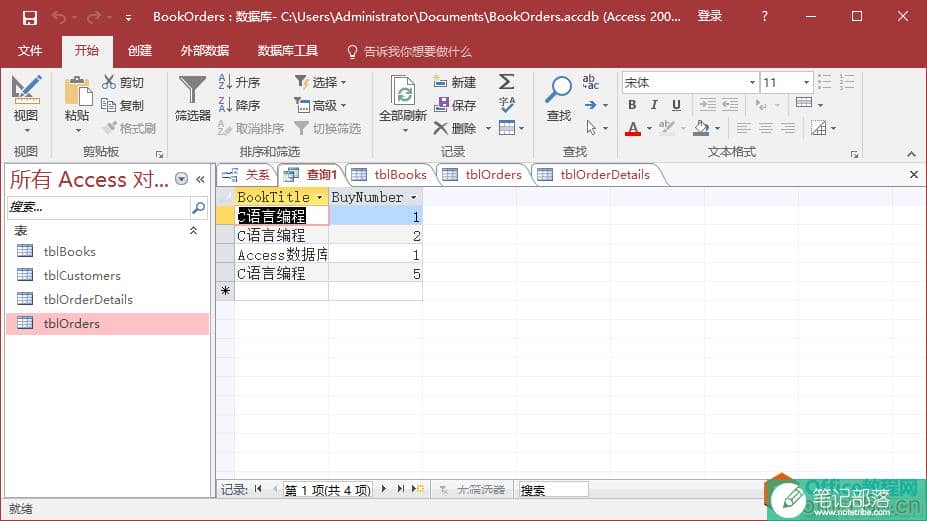Click the Undo arrow in quick access toolbar
This screenshot has width=927, height=521.
pyautogui.click(x=59, y=18)
